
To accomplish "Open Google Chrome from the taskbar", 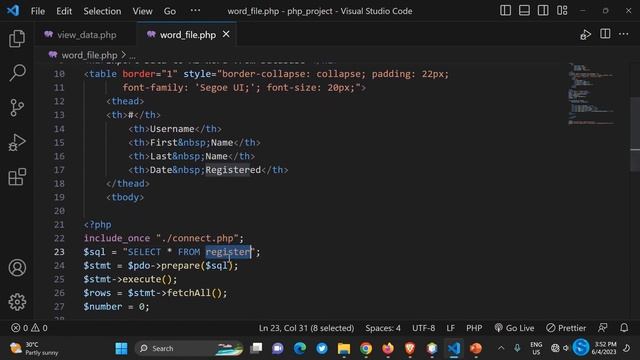I will tap(366, 349).
